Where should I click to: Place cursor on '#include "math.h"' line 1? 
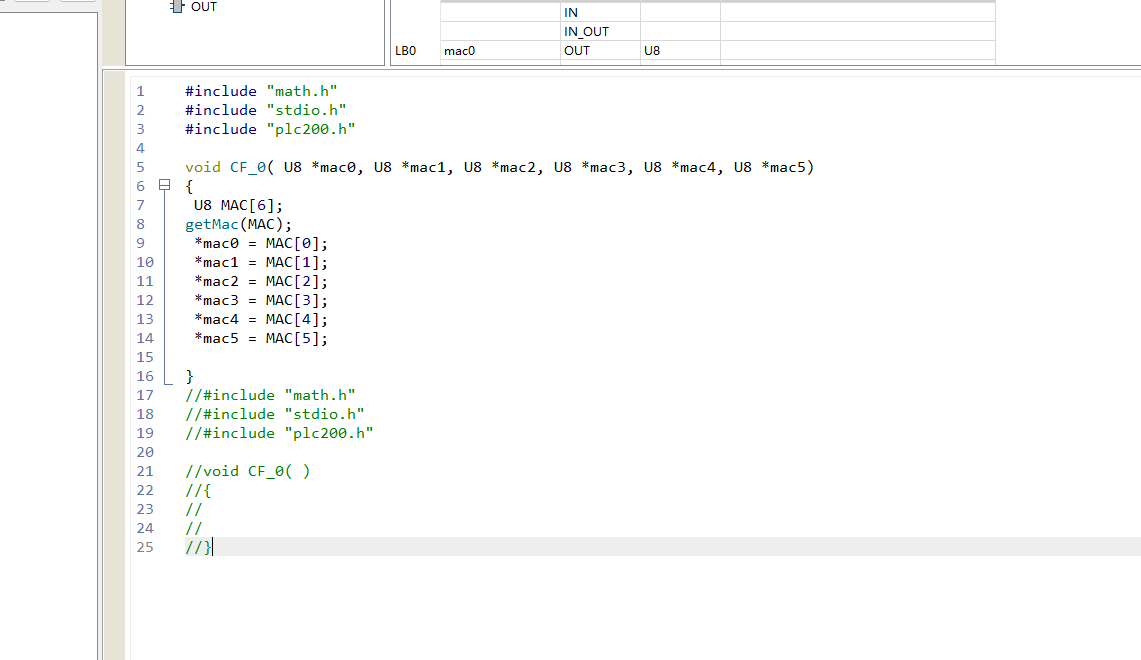pos(261,92)
